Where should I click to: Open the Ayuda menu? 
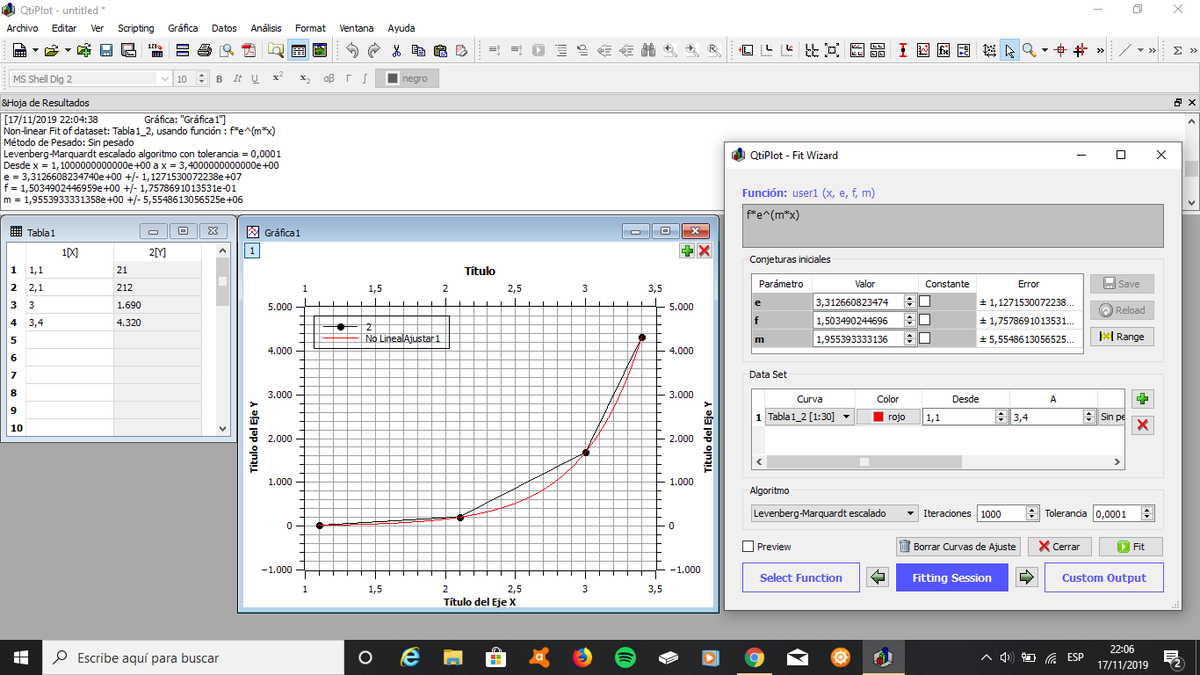(x=401, y=27)
